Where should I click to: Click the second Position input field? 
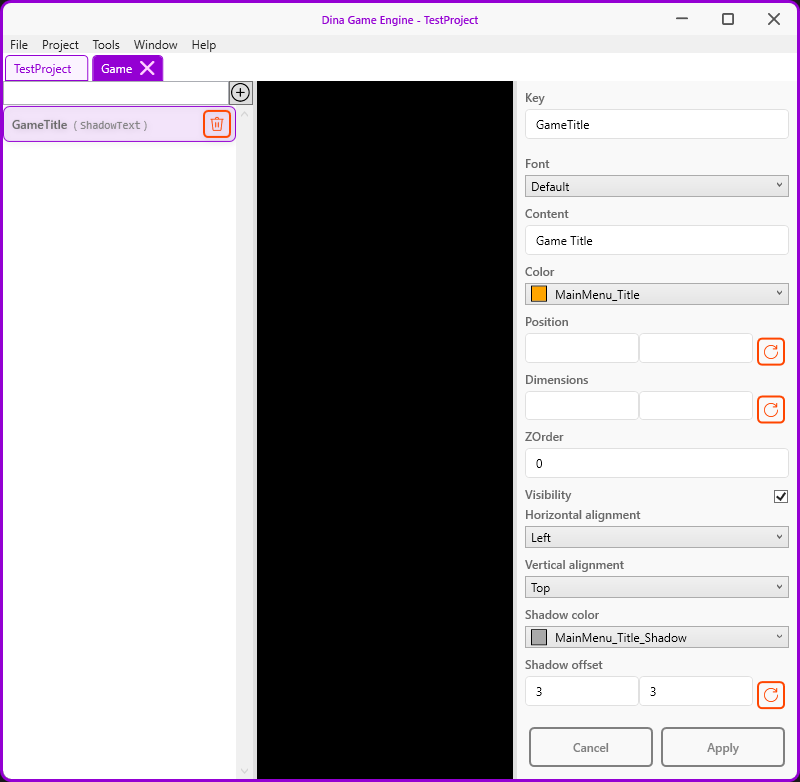click(x=696, y=348)
